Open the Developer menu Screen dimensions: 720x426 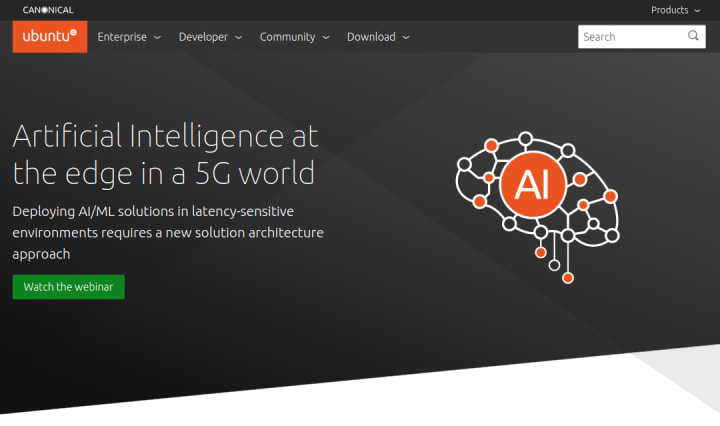pyautogui.click(x=210, y=37)
